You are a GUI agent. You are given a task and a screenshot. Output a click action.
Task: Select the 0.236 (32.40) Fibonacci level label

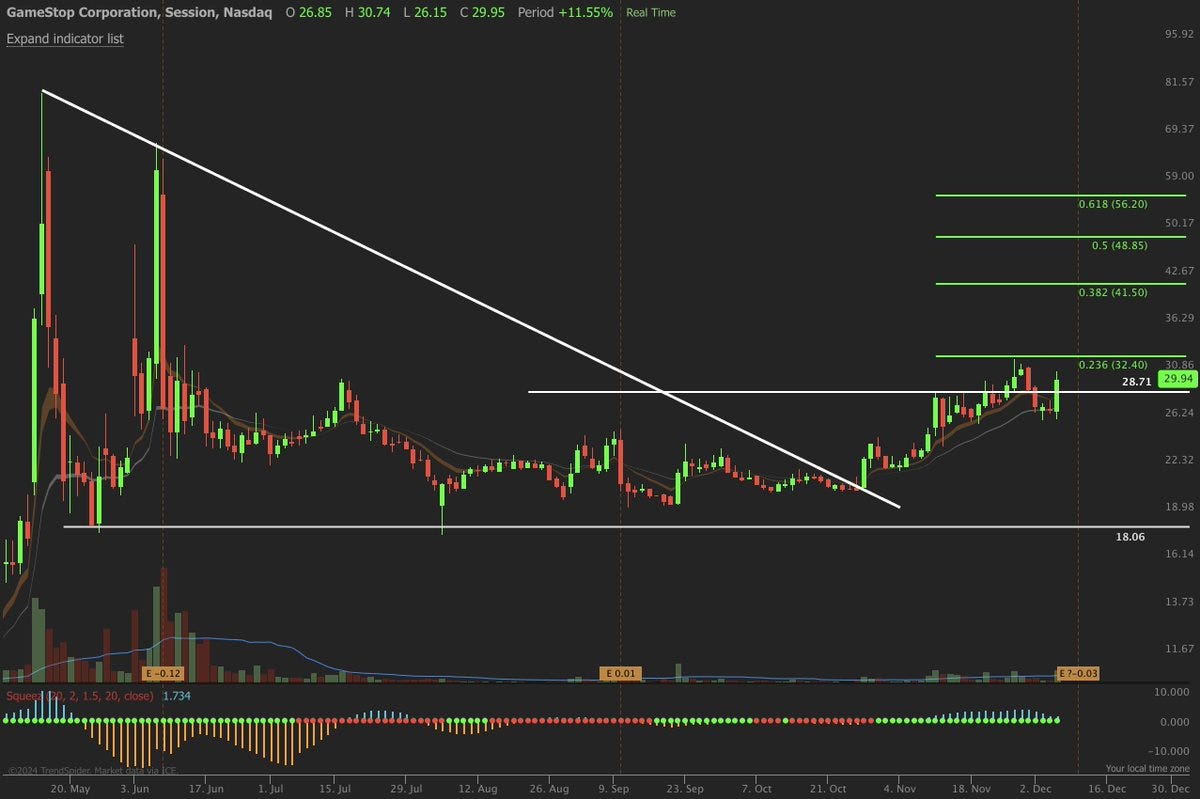coord(1113,364)
